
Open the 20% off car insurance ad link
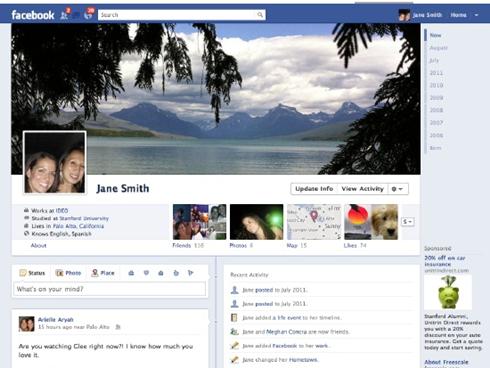click(445, 261)
